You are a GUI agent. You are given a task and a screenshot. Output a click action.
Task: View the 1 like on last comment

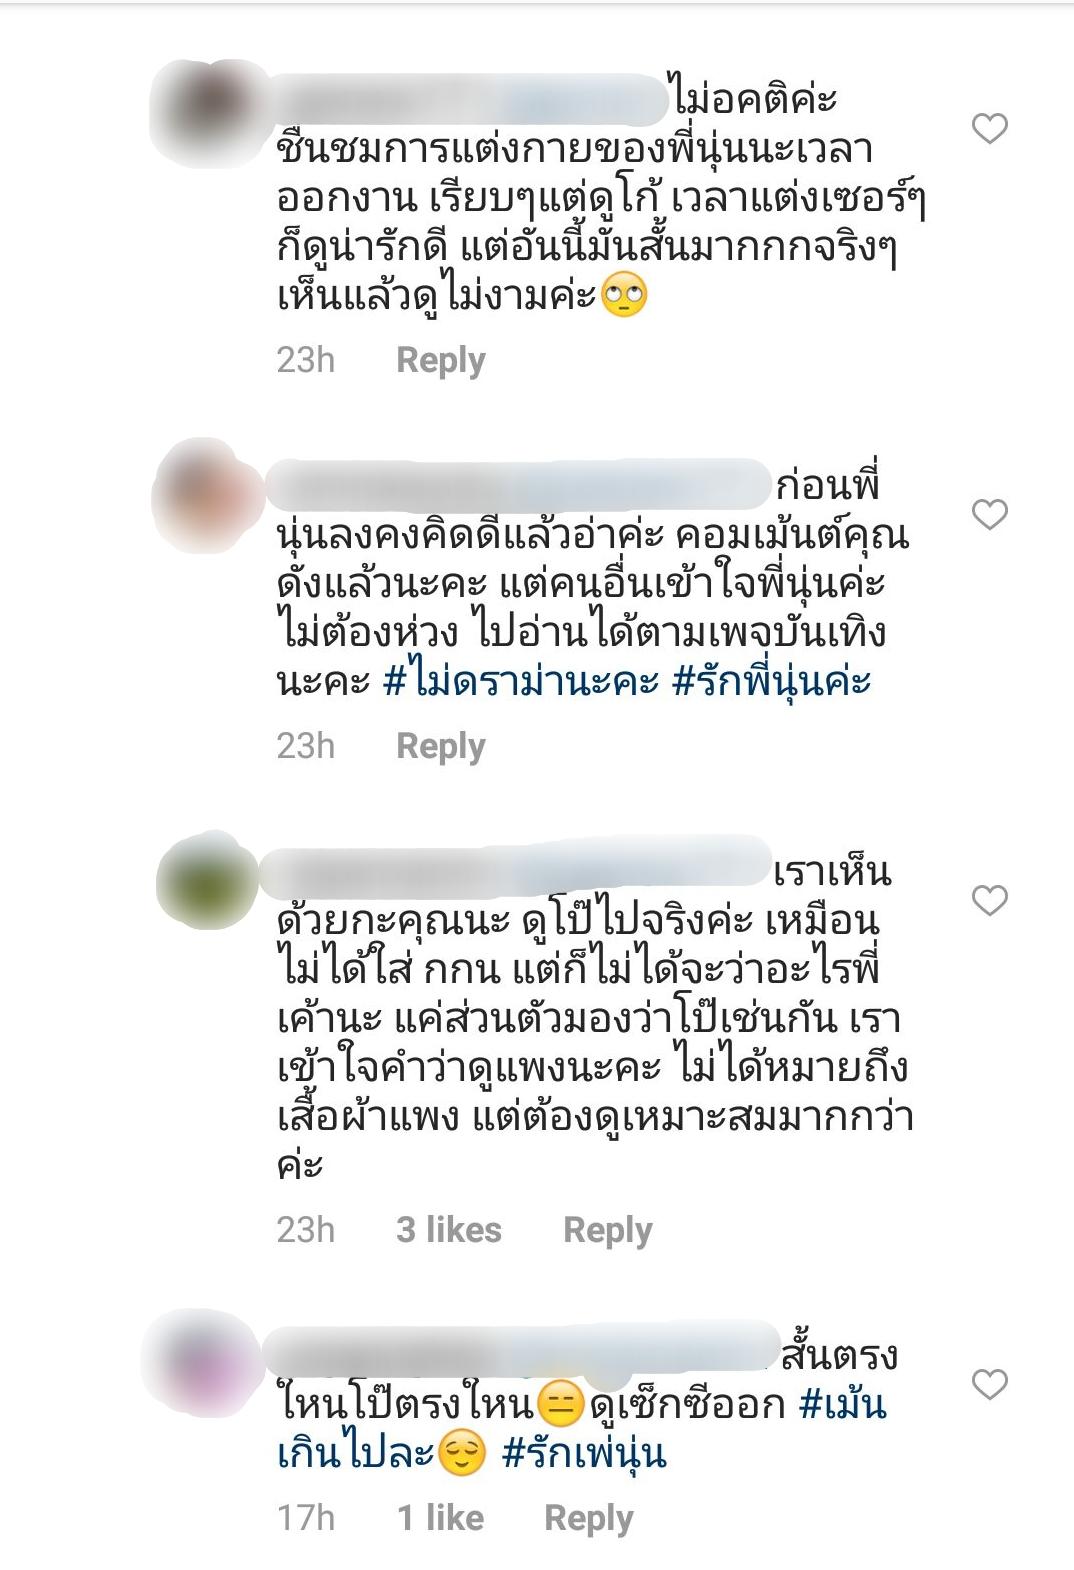[x=441, y=1518]
